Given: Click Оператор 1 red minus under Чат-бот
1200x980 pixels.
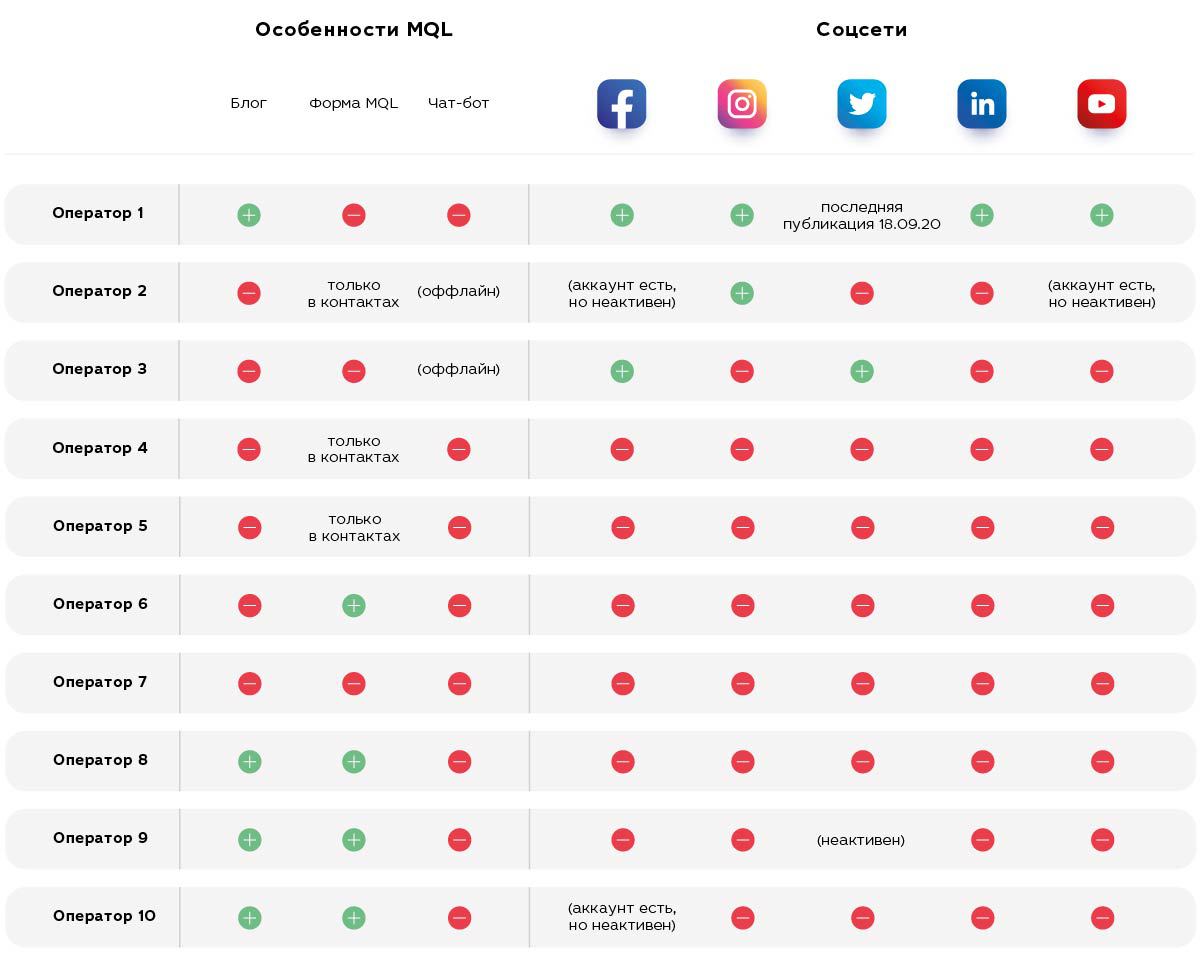Looking at the screenshot, I should (x=459, y=215).
